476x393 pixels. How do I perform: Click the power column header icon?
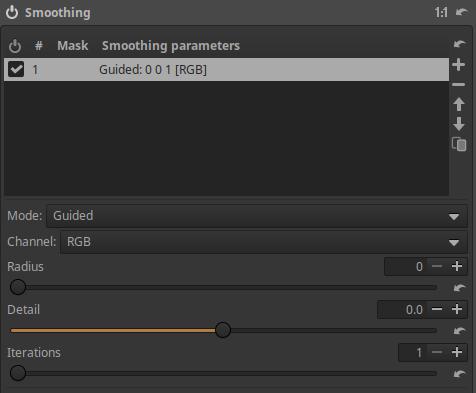pos(15,46)
